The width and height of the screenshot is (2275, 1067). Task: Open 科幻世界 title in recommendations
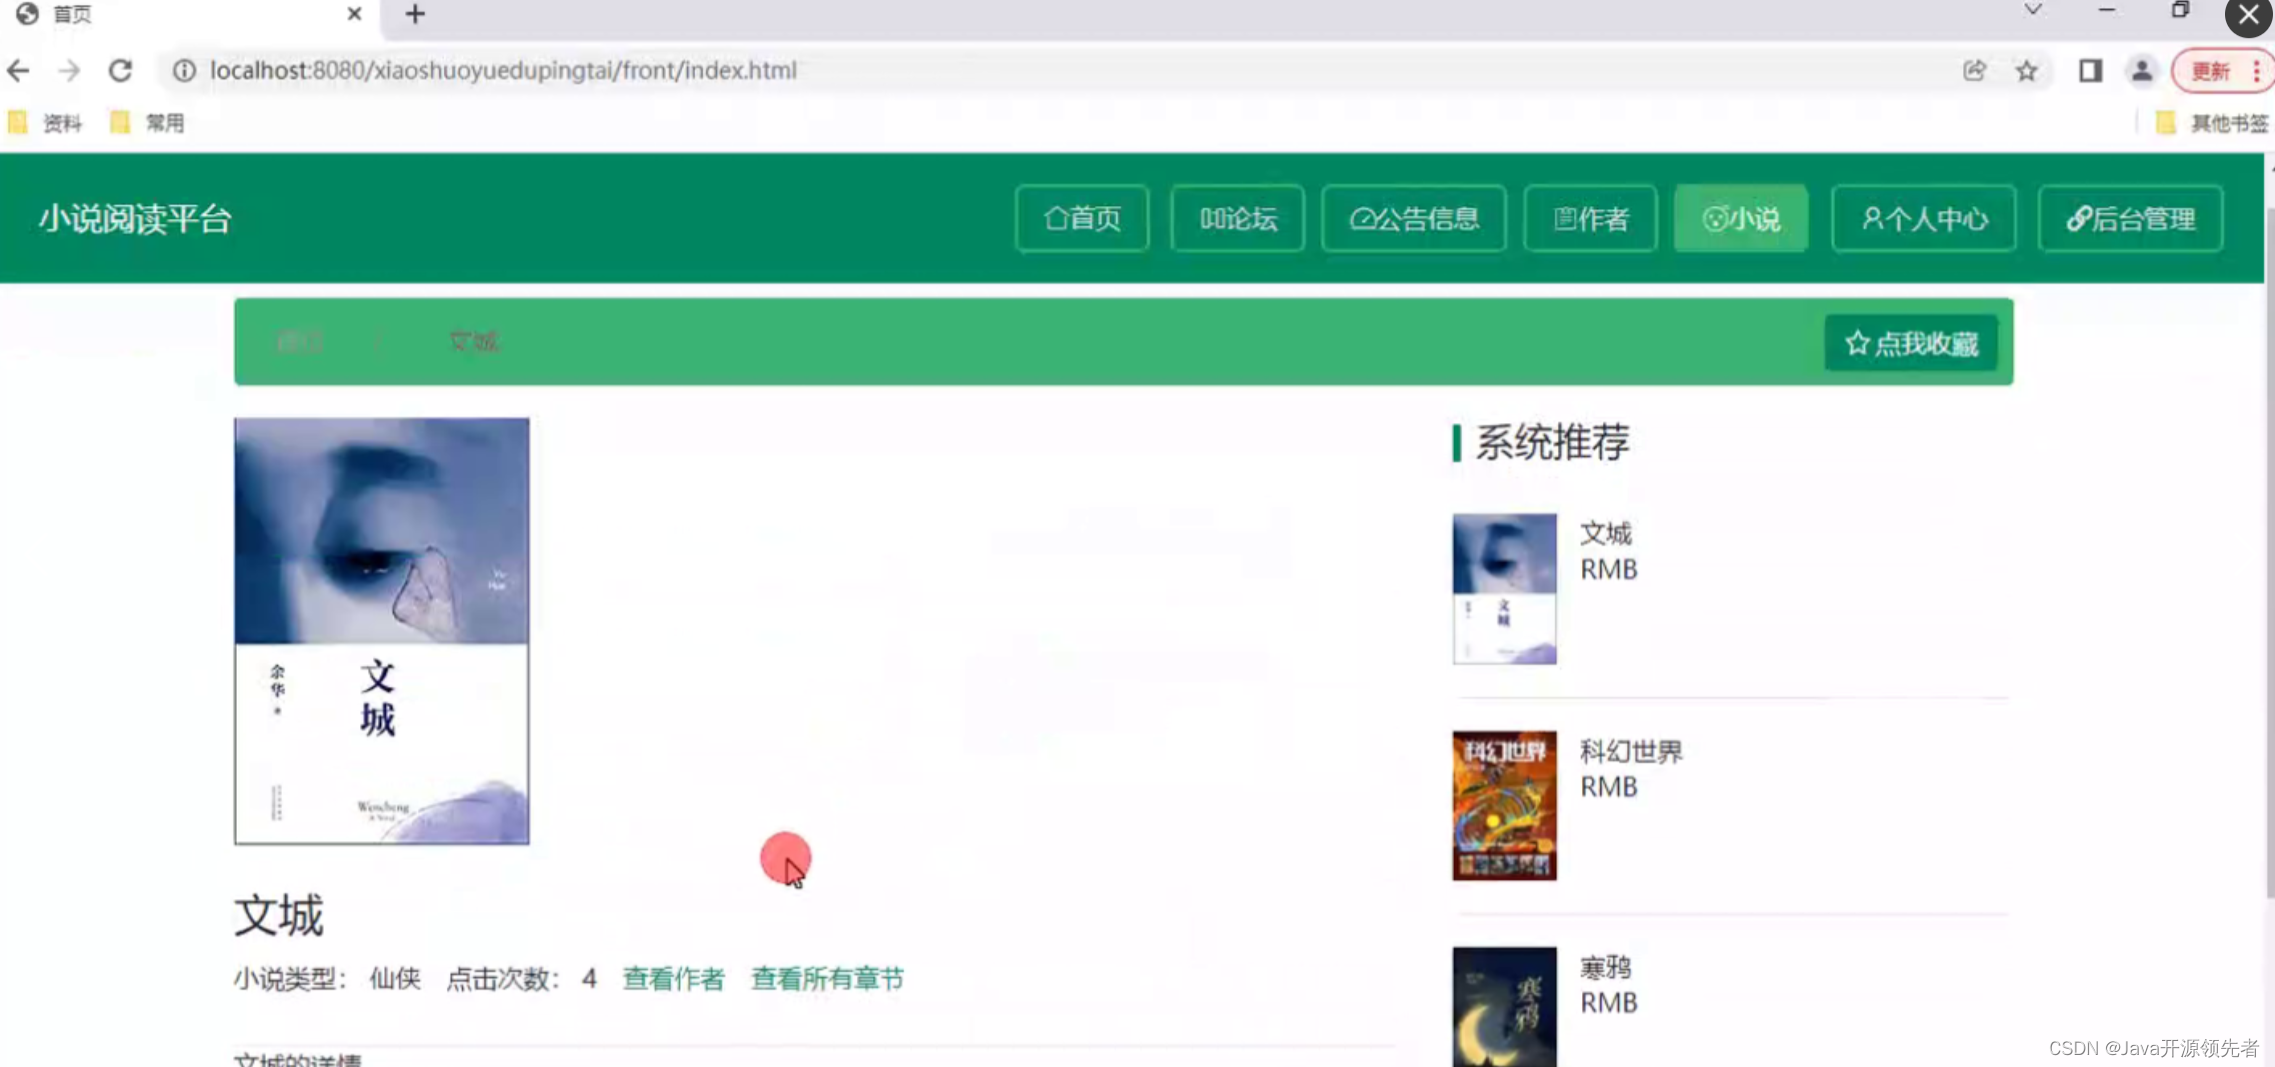pos(1631,752)
